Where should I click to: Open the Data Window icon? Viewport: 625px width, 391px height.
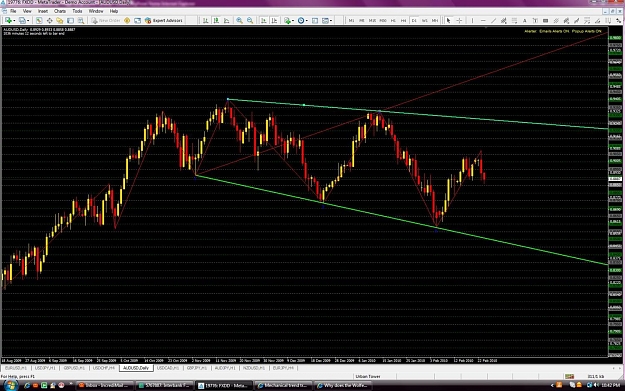[x=49, y=20]
